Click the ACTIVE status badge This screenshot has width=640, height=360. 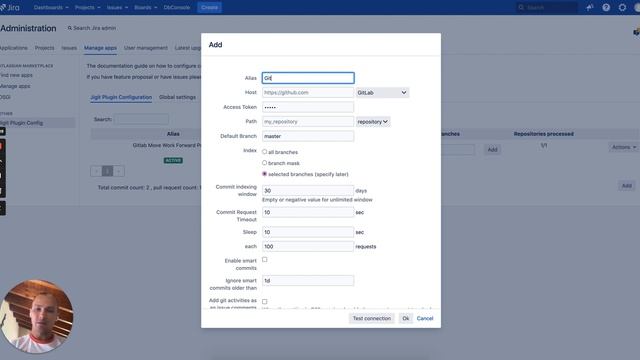pos(173,160)
